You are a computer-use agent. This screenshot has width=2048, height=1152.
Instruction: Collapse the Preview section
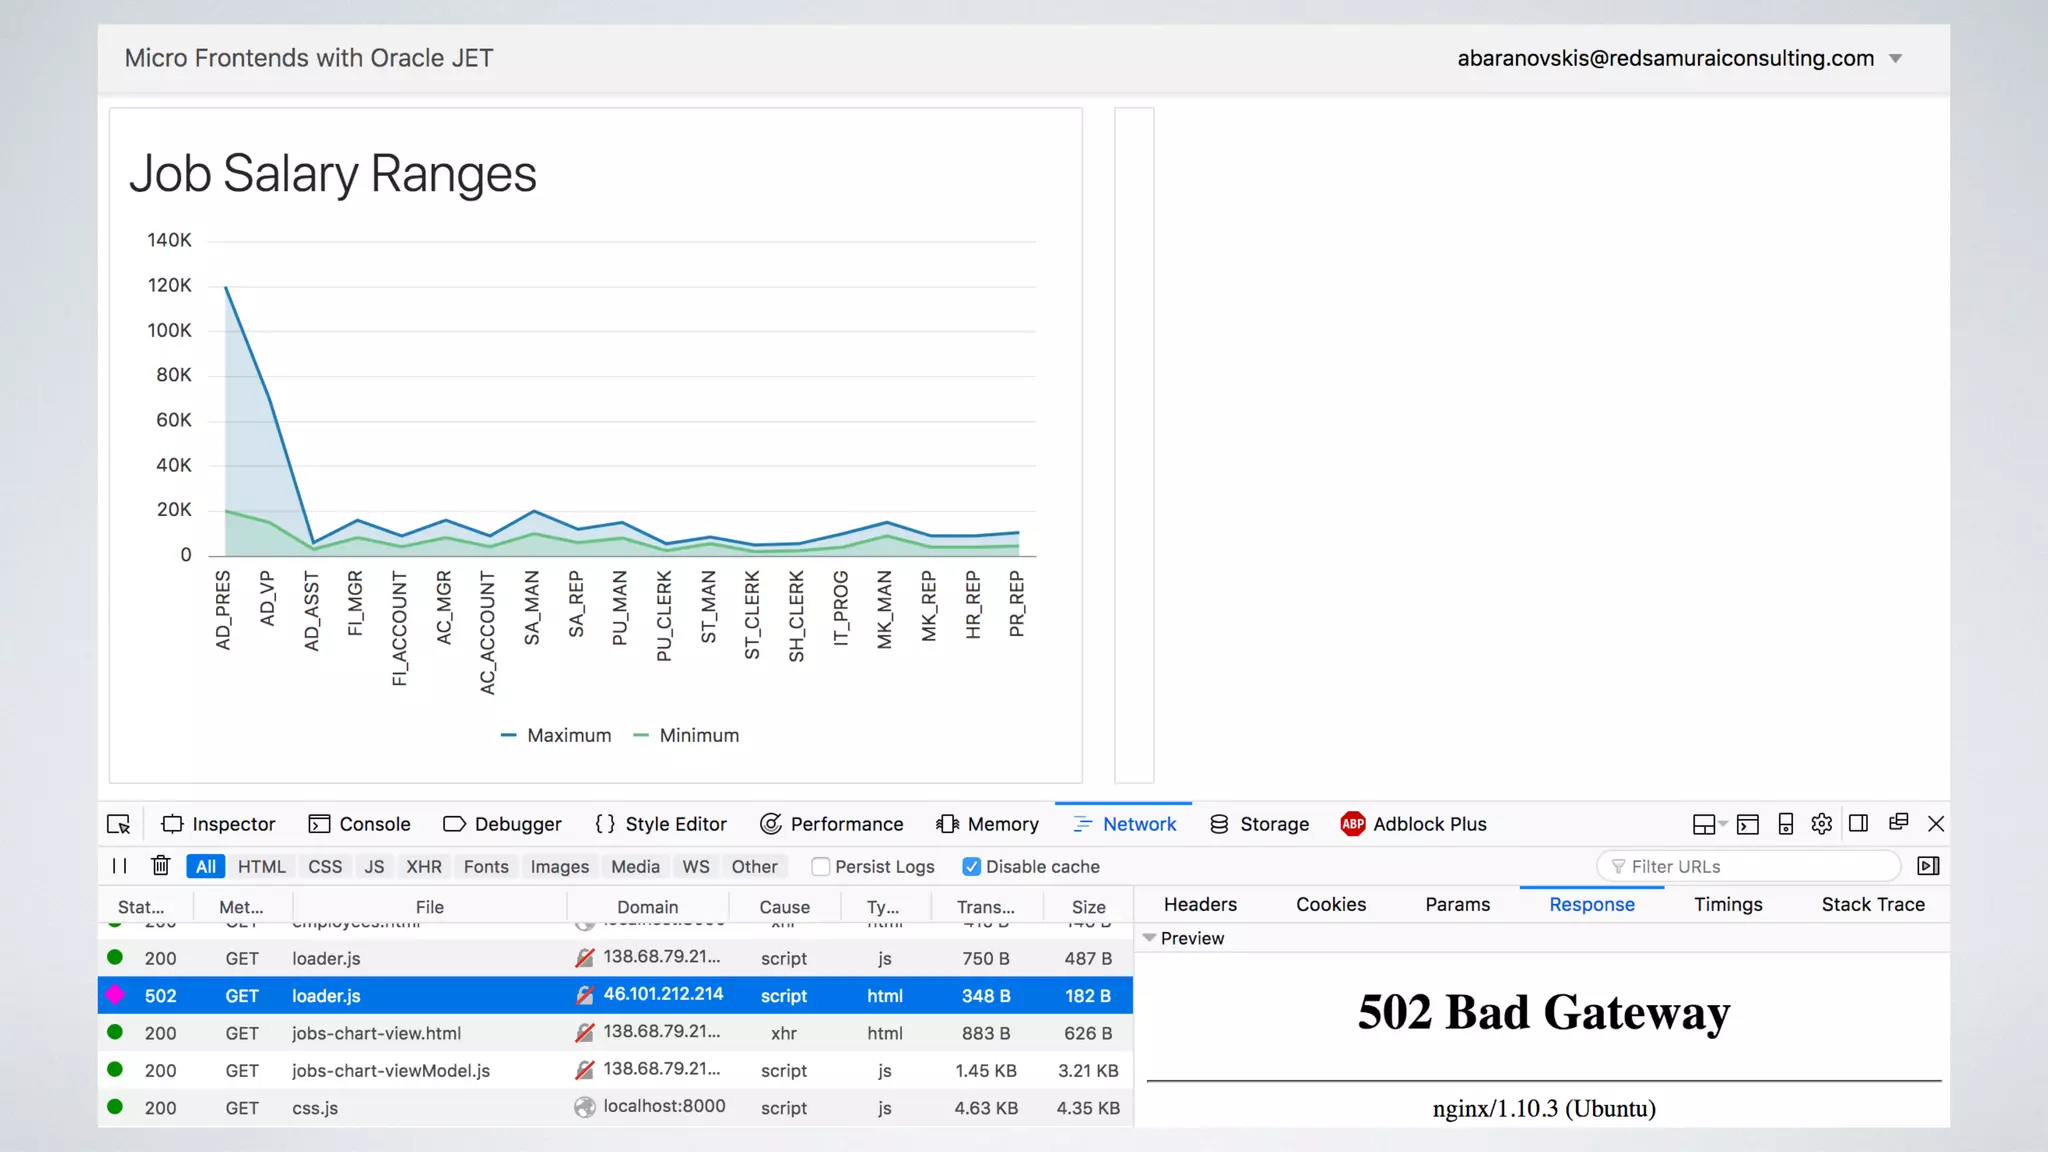[1150, 938]
